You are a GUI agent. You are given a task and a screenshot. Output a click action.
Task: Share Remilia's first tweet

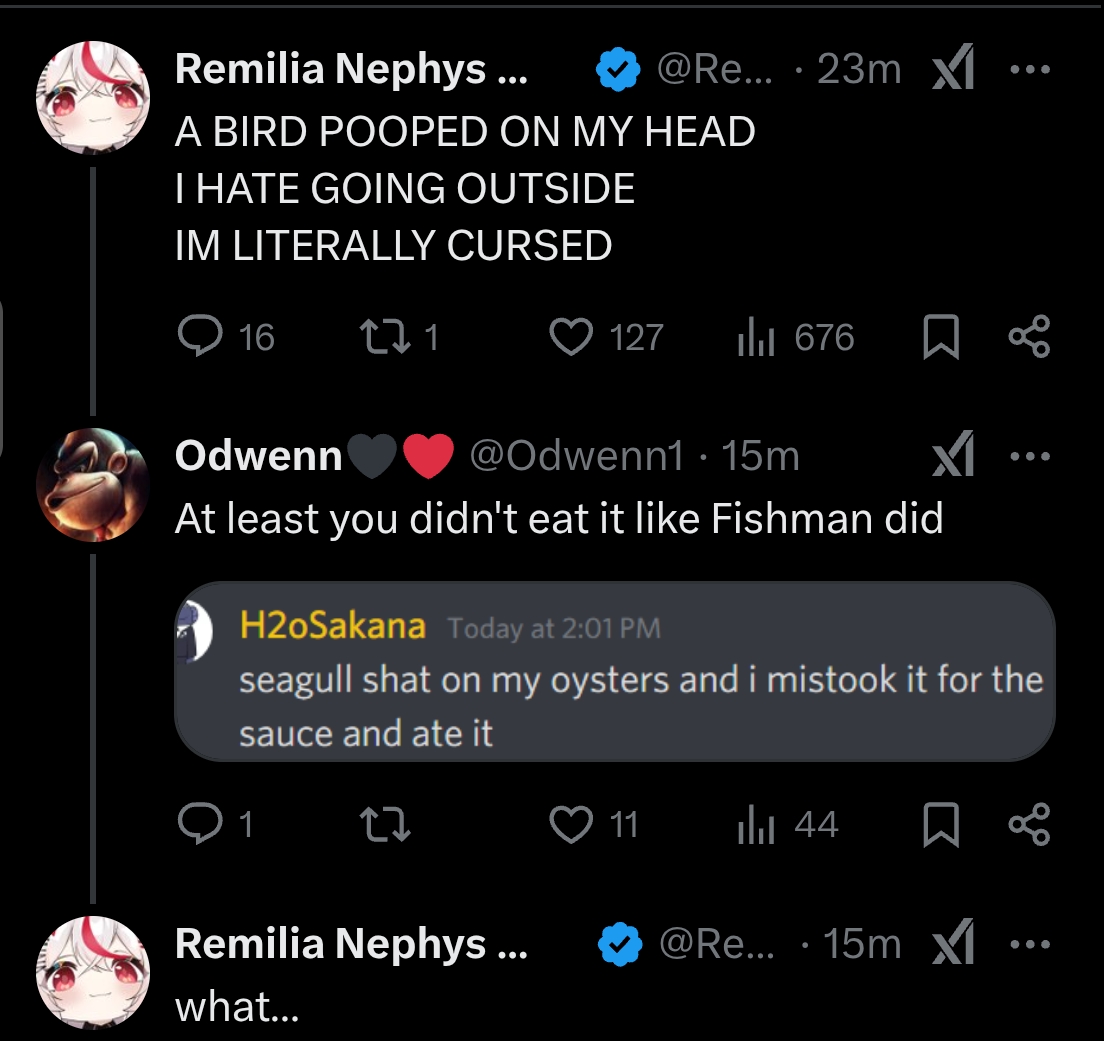(1029, 337)
